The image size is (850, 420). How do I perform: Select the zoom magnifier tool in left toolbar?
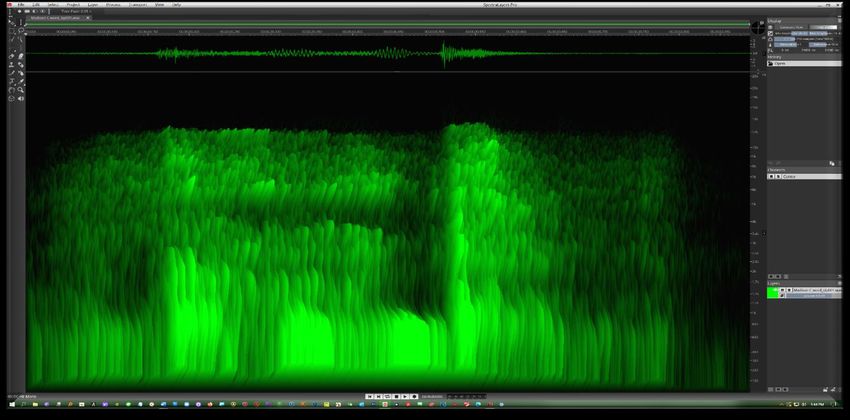click(20, 89)
